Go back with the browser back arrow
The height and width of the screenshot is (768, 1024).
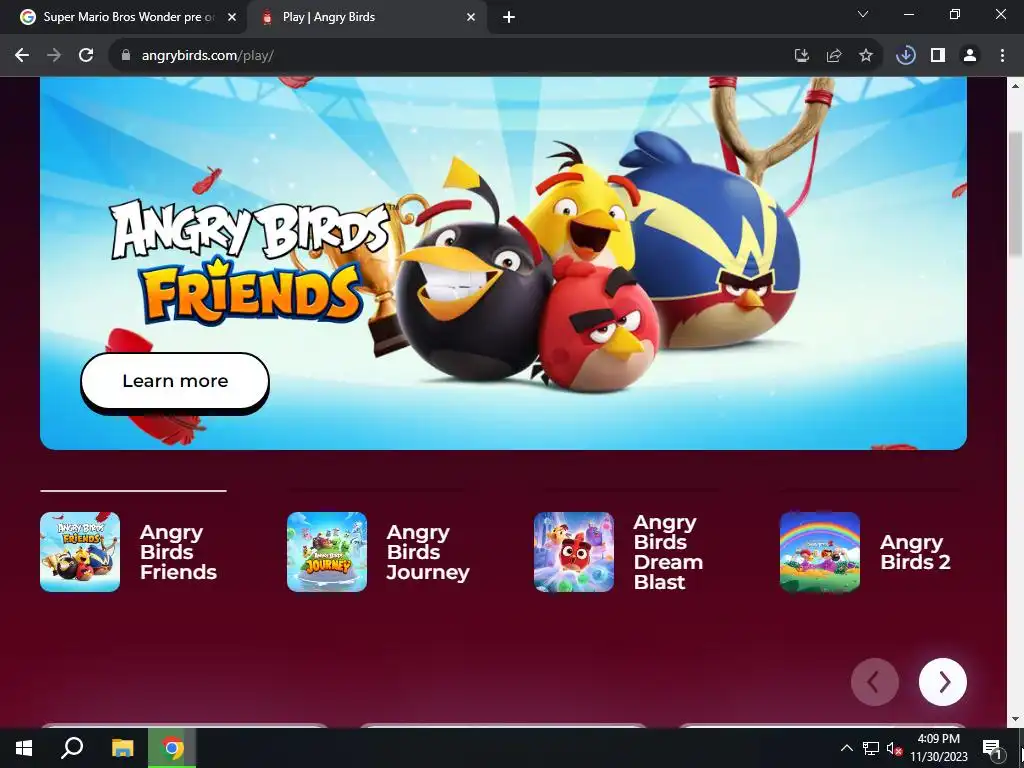tap(22, 56)
